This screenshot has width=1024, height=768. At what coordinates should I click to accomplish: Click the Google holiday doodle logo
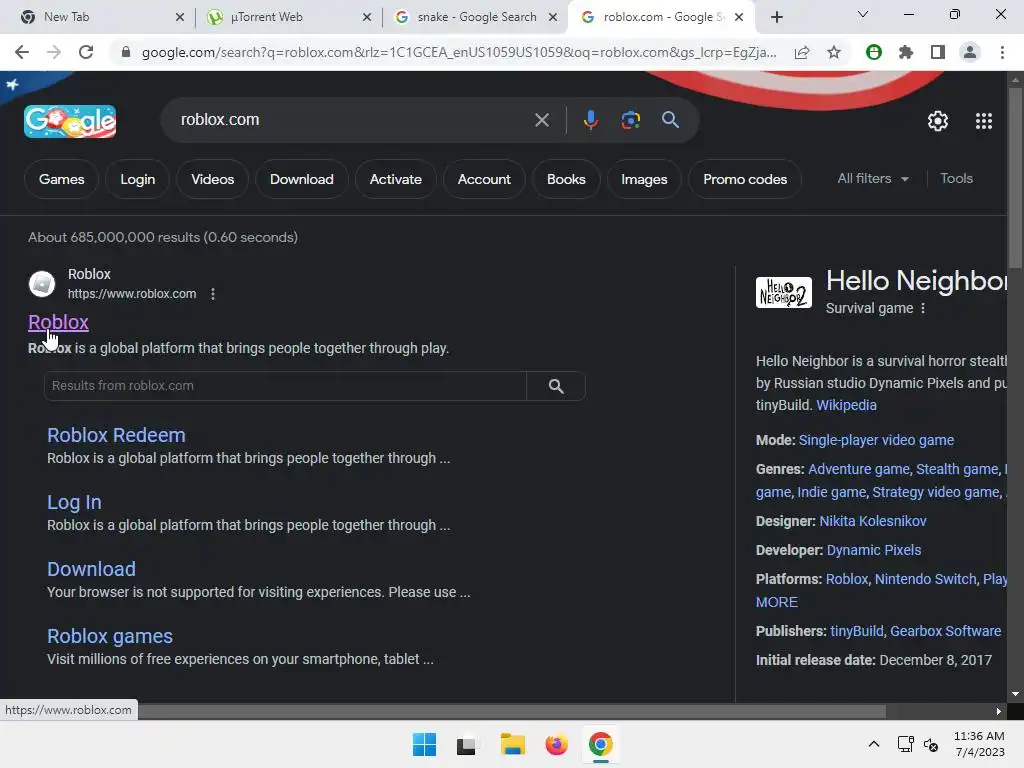[x=70, y=121]
